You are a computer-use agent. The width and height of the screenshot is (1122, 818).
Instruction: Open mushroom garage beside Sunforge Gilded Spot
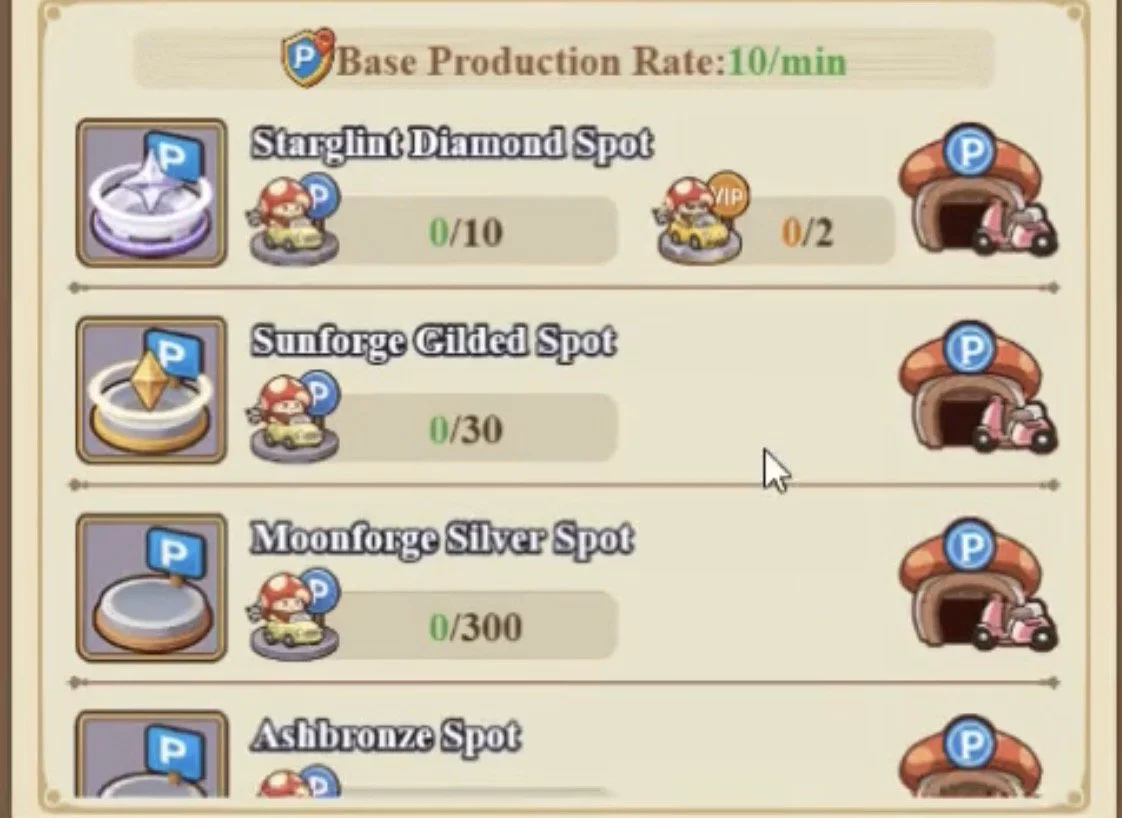pyautogui.click(x=977, y=387)
